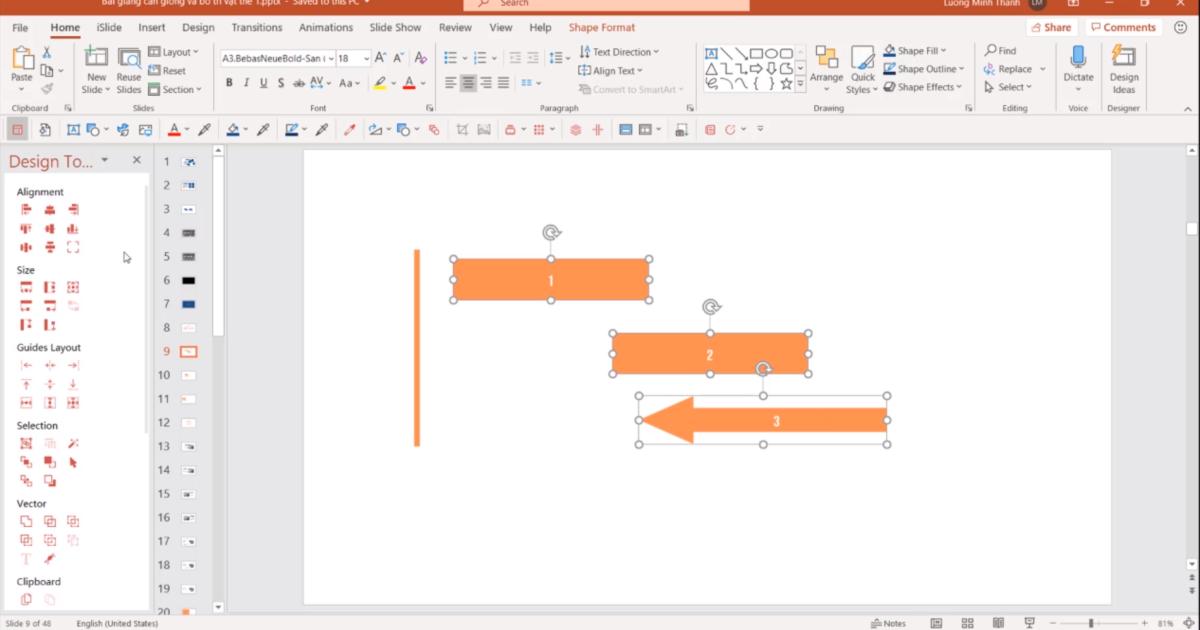This screenshot has width=1200, height=630.
Task: Justify paragraph text
Action: coord(503,83)
